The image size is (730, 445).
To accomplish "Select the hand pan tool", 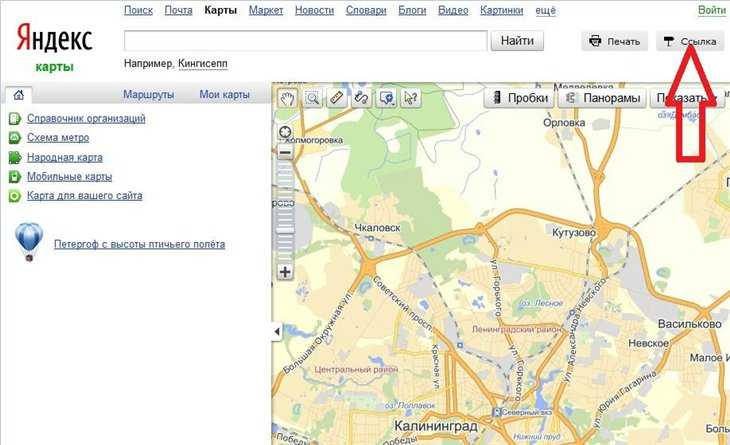I will pyautogui.click(x=288, y=98).
